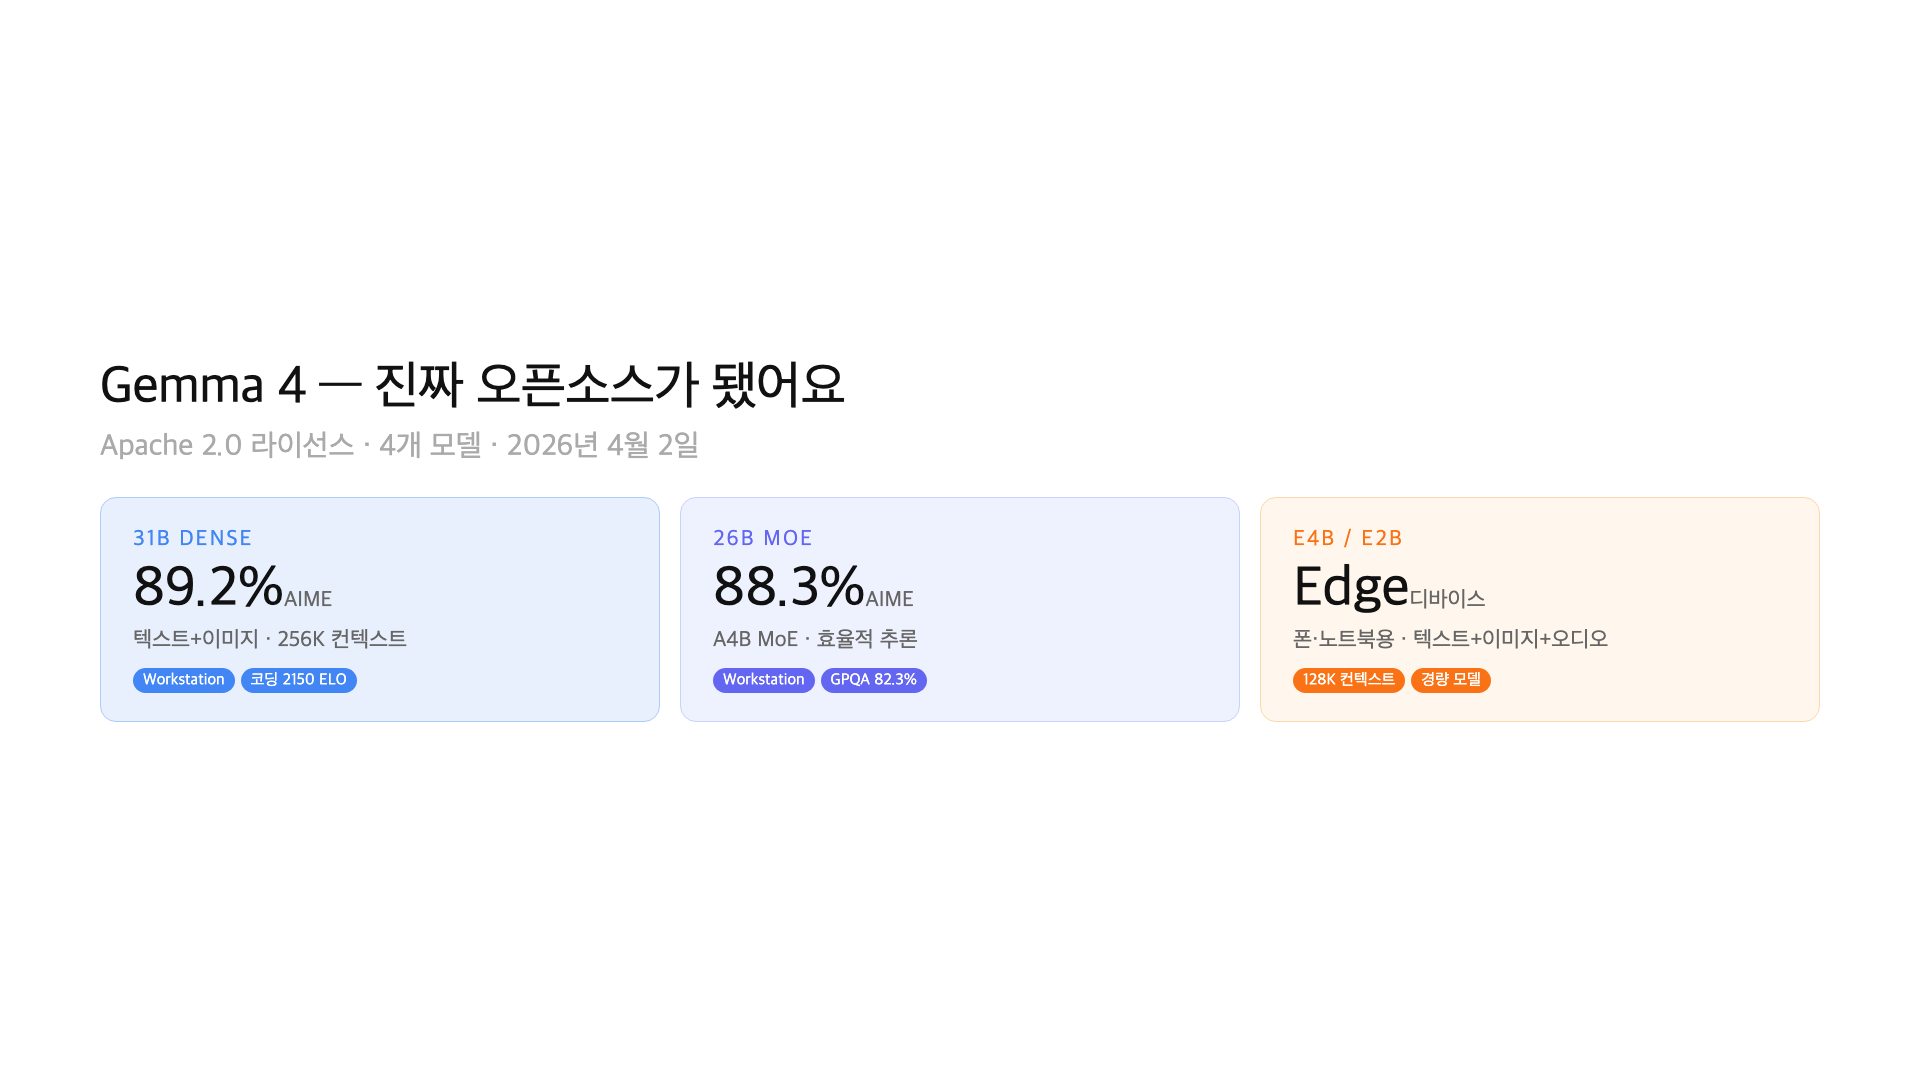Select the "A4B MoE · 효율적 추론" description

(x=815, y=639)
